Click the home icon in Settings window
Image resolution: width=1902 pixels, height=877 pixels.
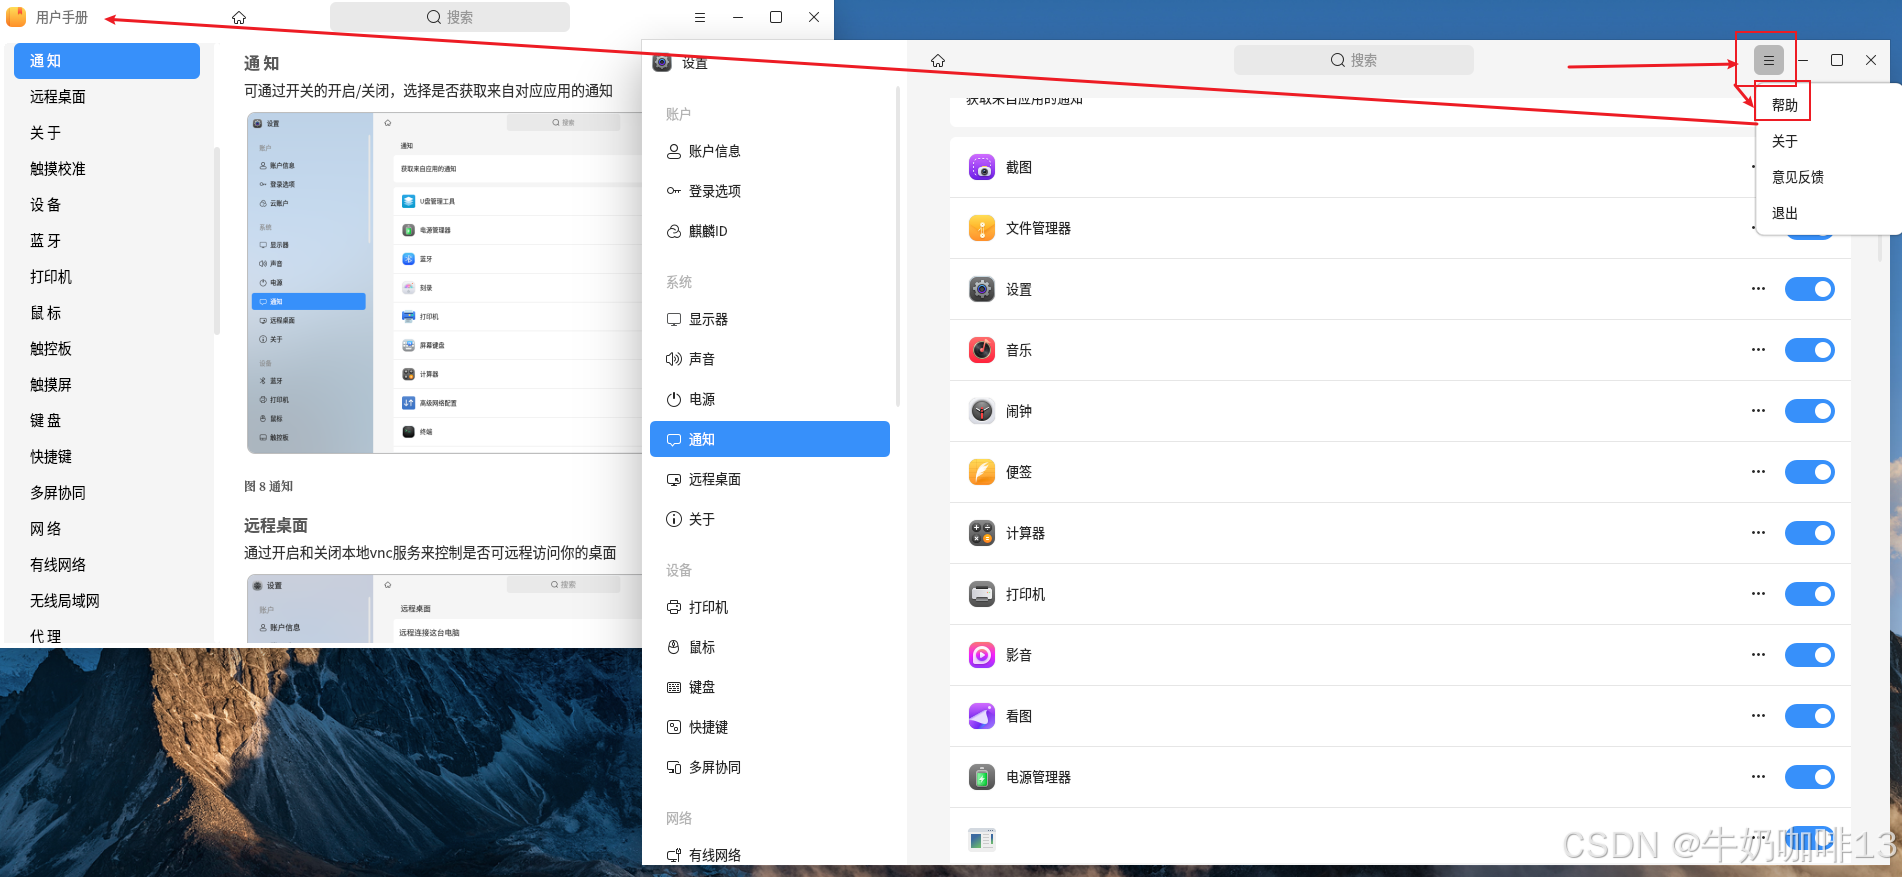point(938,61)
